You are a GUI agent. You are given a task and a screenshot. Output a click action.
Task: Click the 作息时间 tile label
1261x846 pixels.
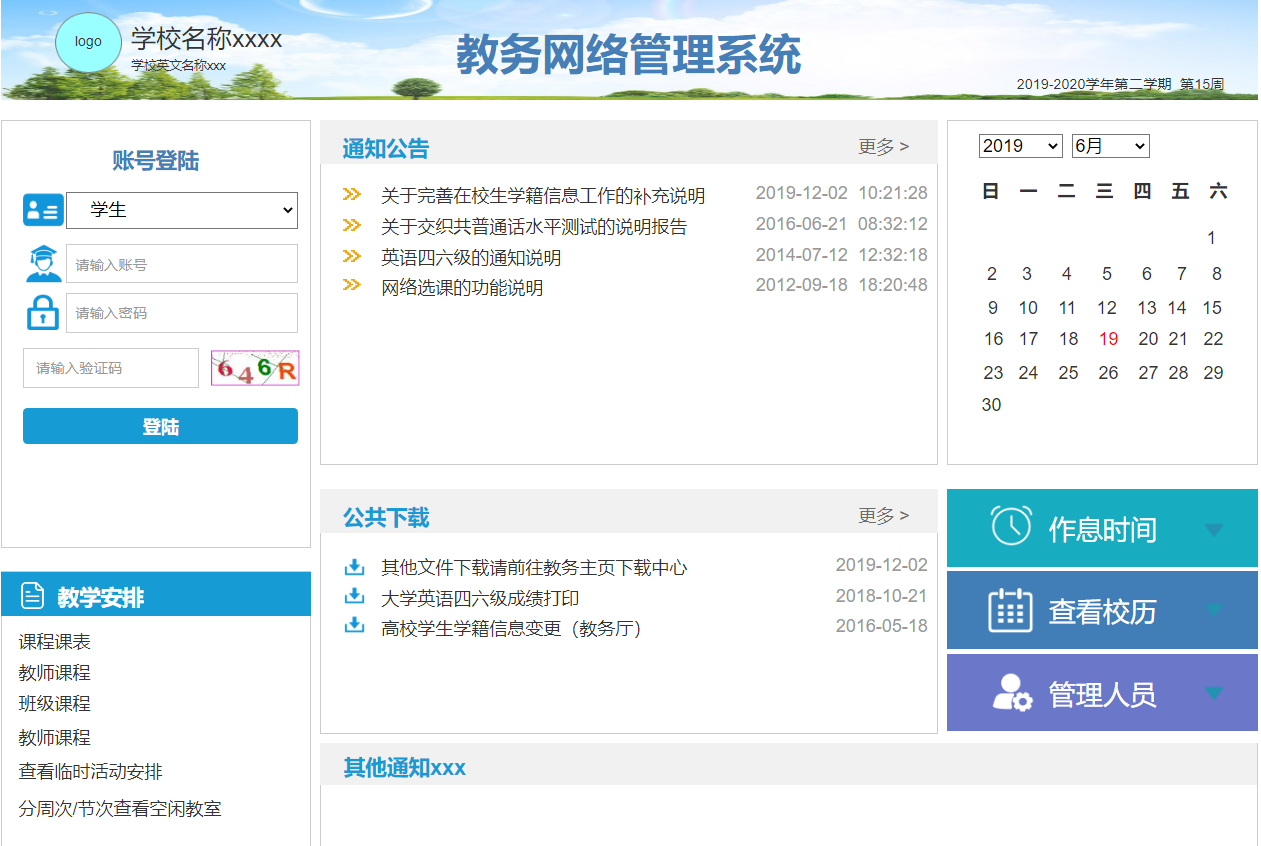click(1102, 529)
